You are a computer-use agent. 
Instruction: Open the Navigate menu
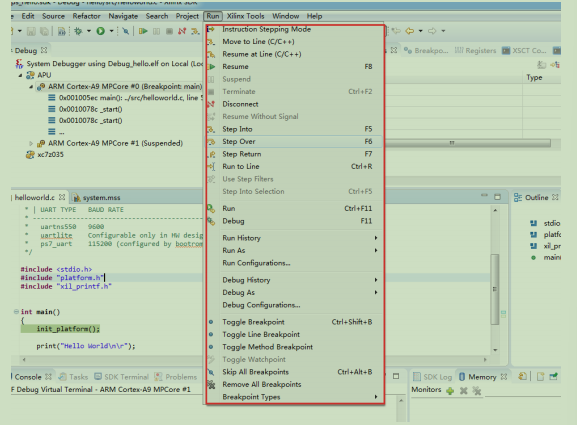pyautogui.click(x=123, y=16)
